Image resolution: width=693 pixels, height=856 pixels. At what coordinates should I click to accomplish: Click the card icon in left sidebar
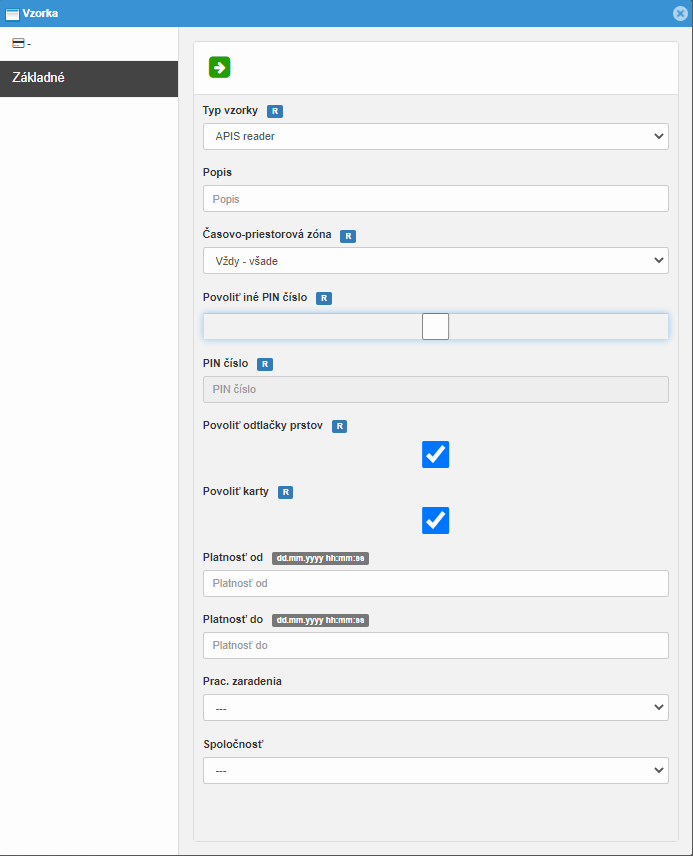18,43
